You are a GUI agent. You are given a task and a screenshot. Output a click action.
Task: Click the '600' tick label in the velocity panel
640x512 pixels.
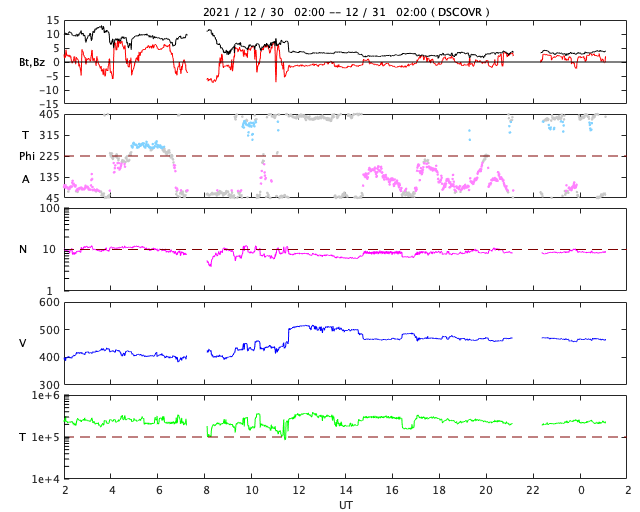(x=49, y=303)
